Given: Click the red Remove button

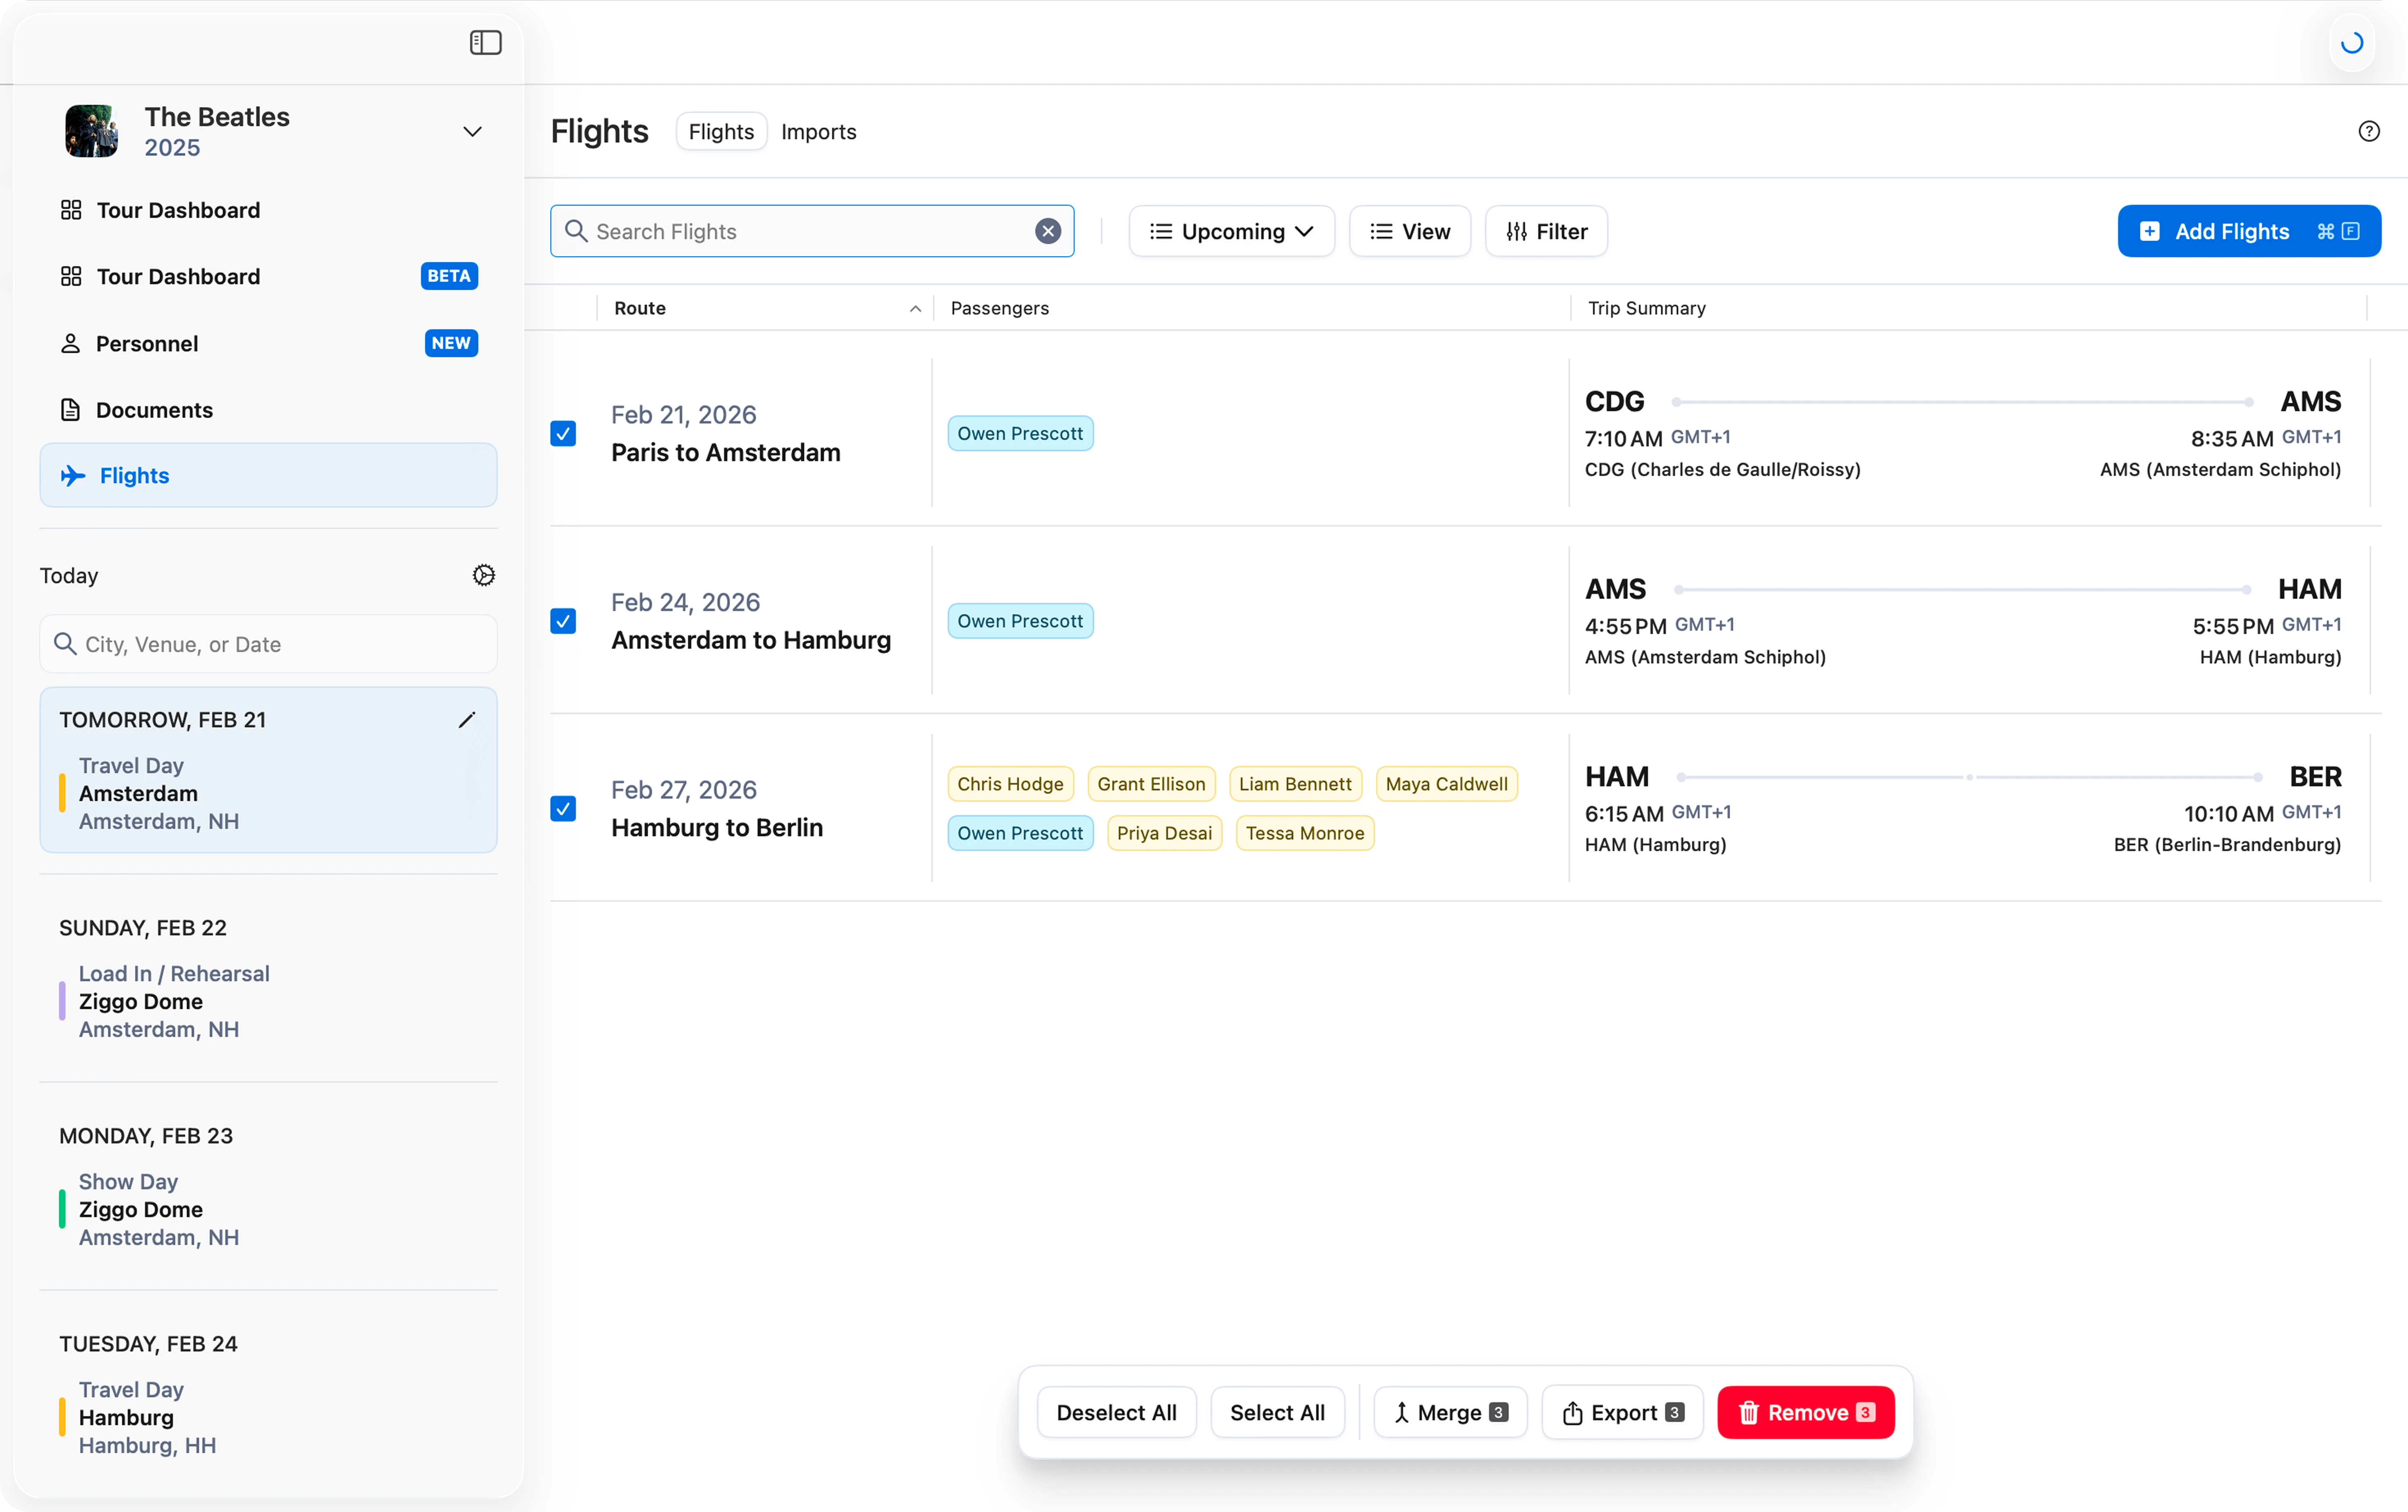Looking at the screenshot, I should click(1805, 1412).
